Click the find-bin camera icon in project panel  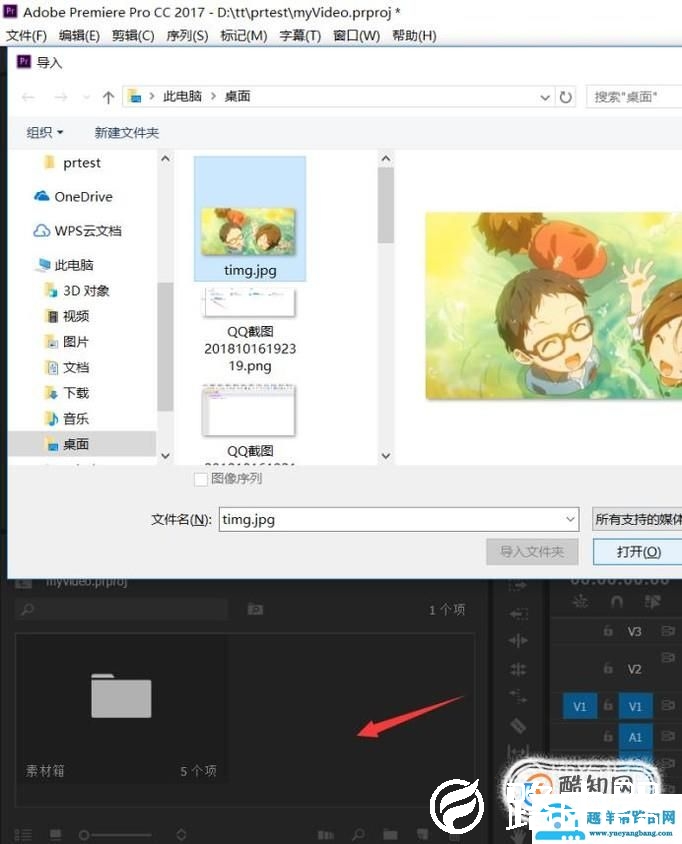point(255,609)
